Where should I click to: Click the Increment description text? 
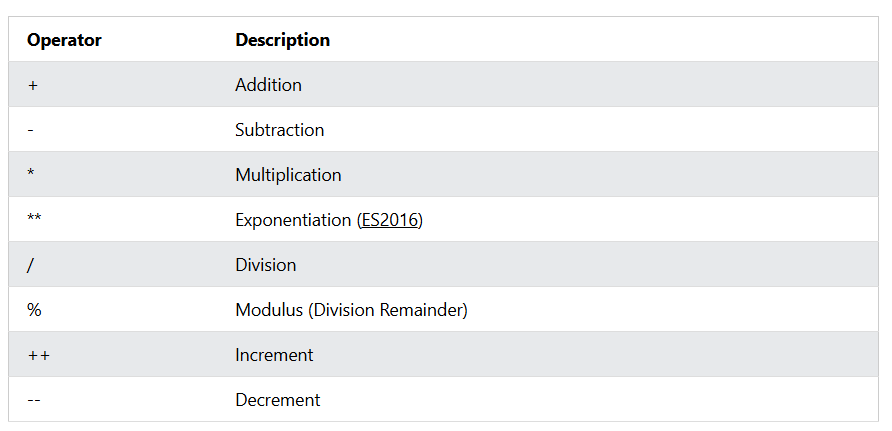tap(274, 355)
